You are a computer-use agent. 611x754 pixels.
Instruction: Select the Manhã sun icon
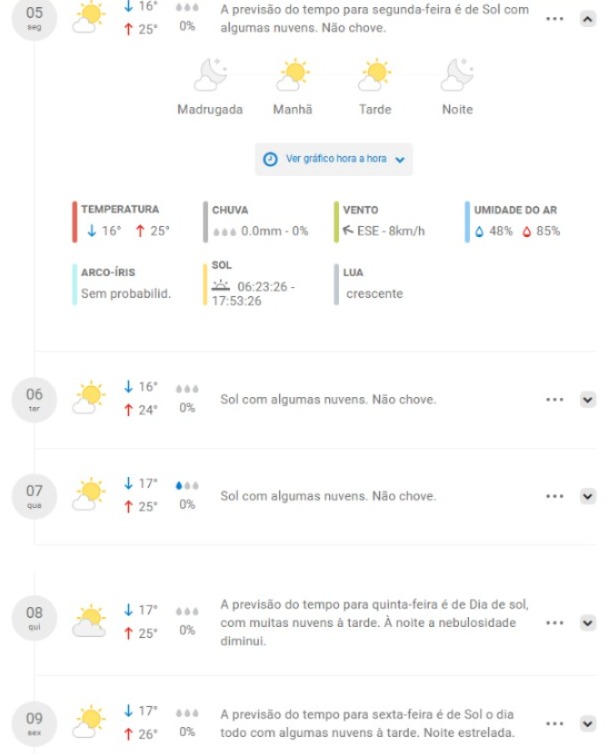(x=293, y=75)
